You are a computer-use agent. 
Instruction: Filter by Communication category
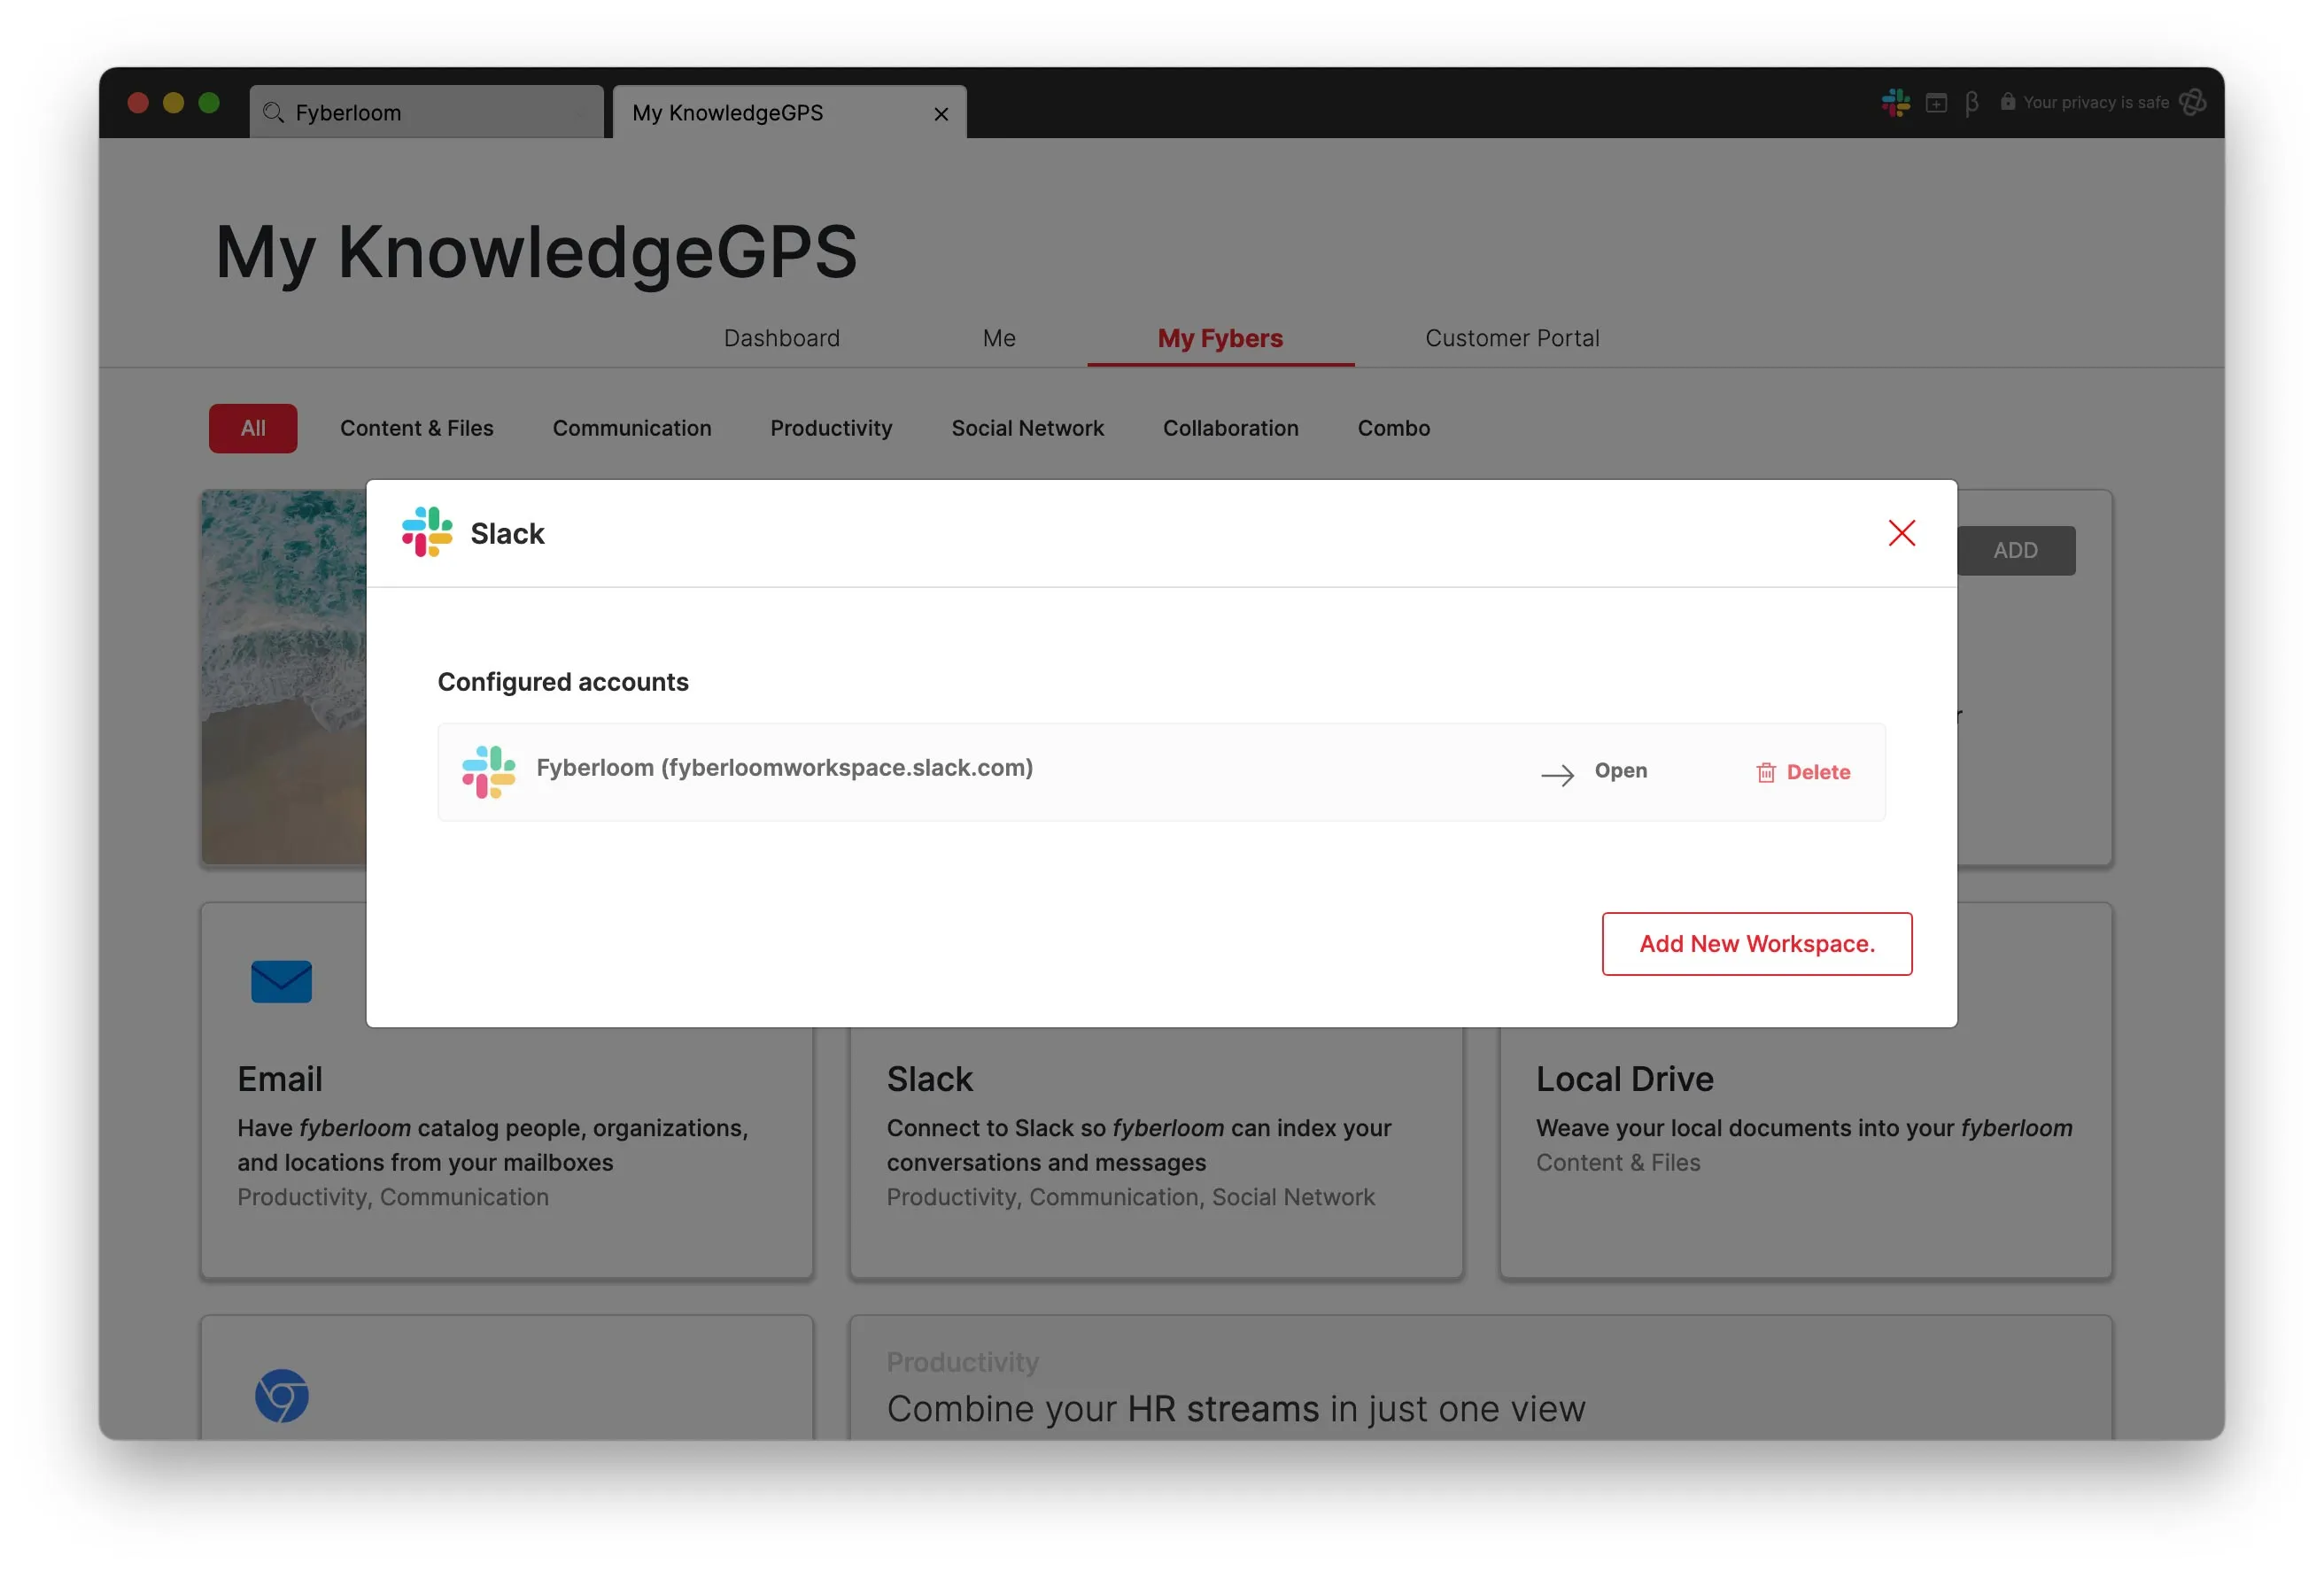631,428
